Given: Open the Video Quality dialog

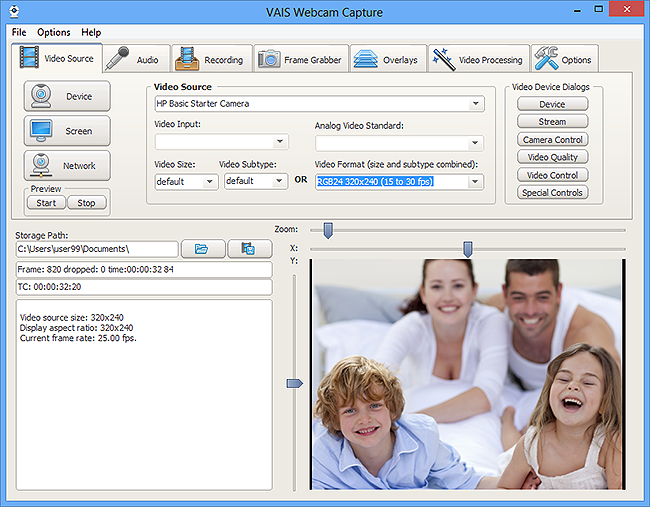Looking at the screenshot, I should (x=552, y=157).
